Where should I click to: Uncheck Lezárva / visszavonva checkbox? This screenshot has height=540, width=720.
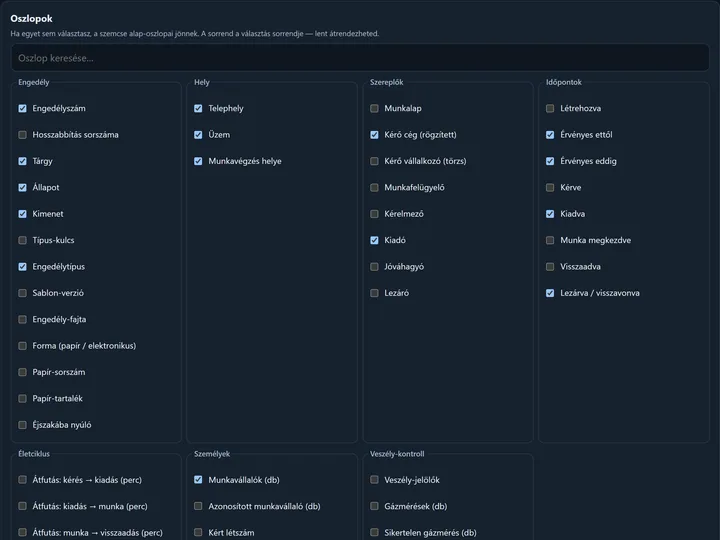coord(550,293)
